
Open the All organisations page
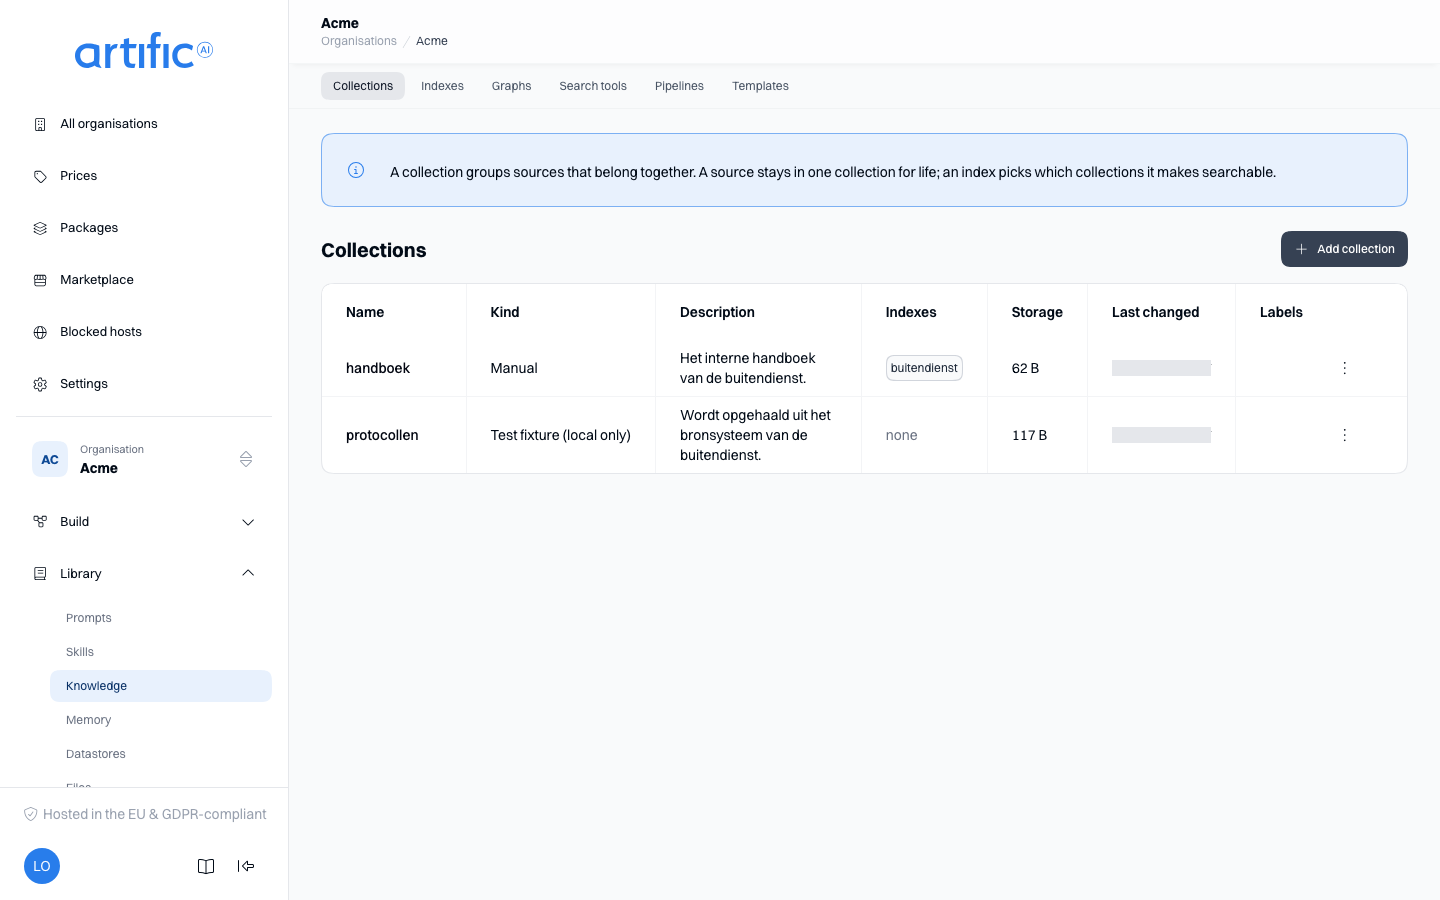tap(144, 124)
